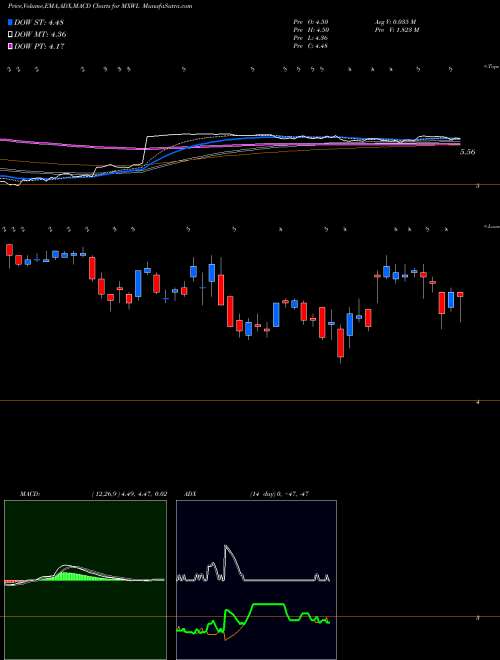This screenshot has height=660, width=500.
Task: Click the dark blue ADX indicator panel
Action: click(x=256, y=580)
